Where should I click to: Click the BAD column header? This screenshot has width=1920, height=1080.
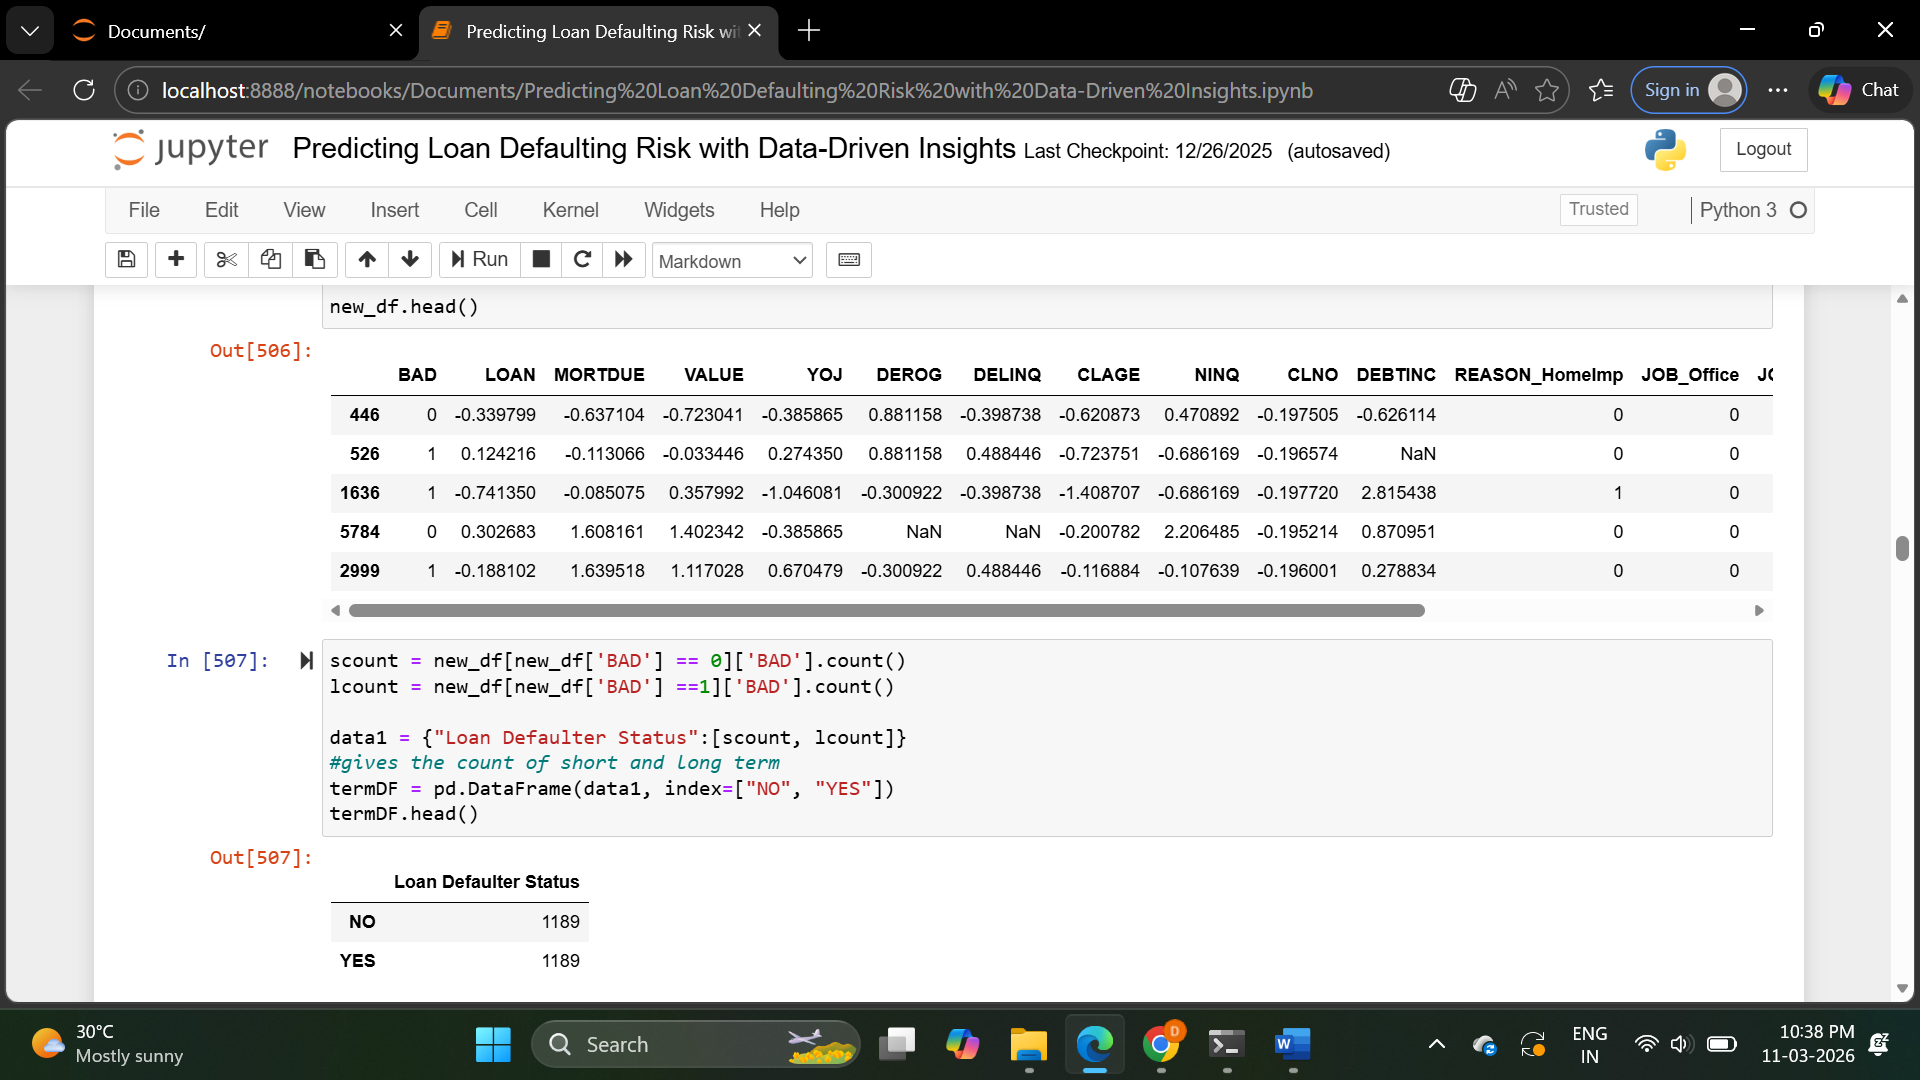point(417,375)
